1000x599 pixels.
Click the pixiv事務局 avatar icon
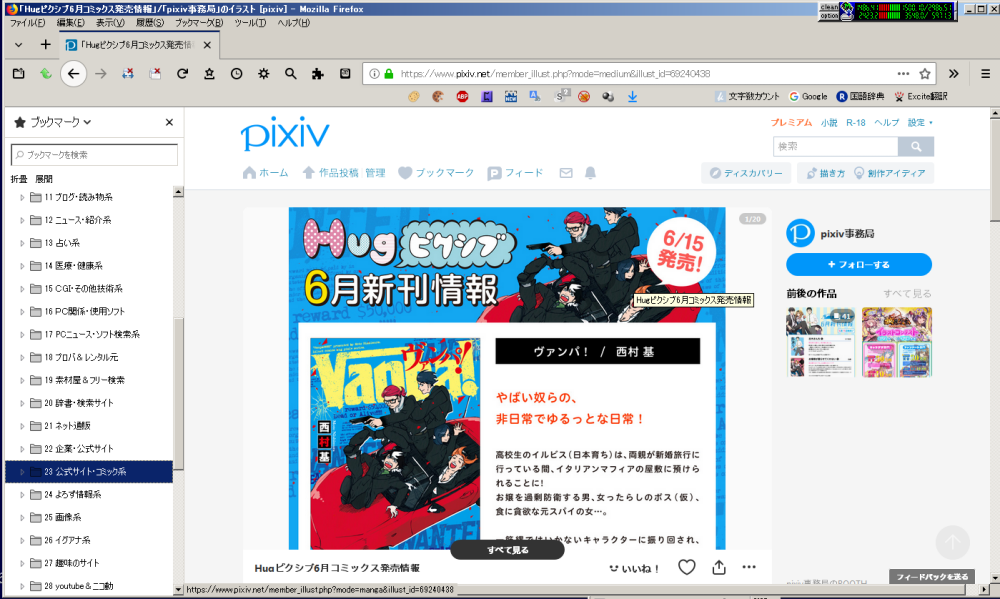click(x=800, y=233)
